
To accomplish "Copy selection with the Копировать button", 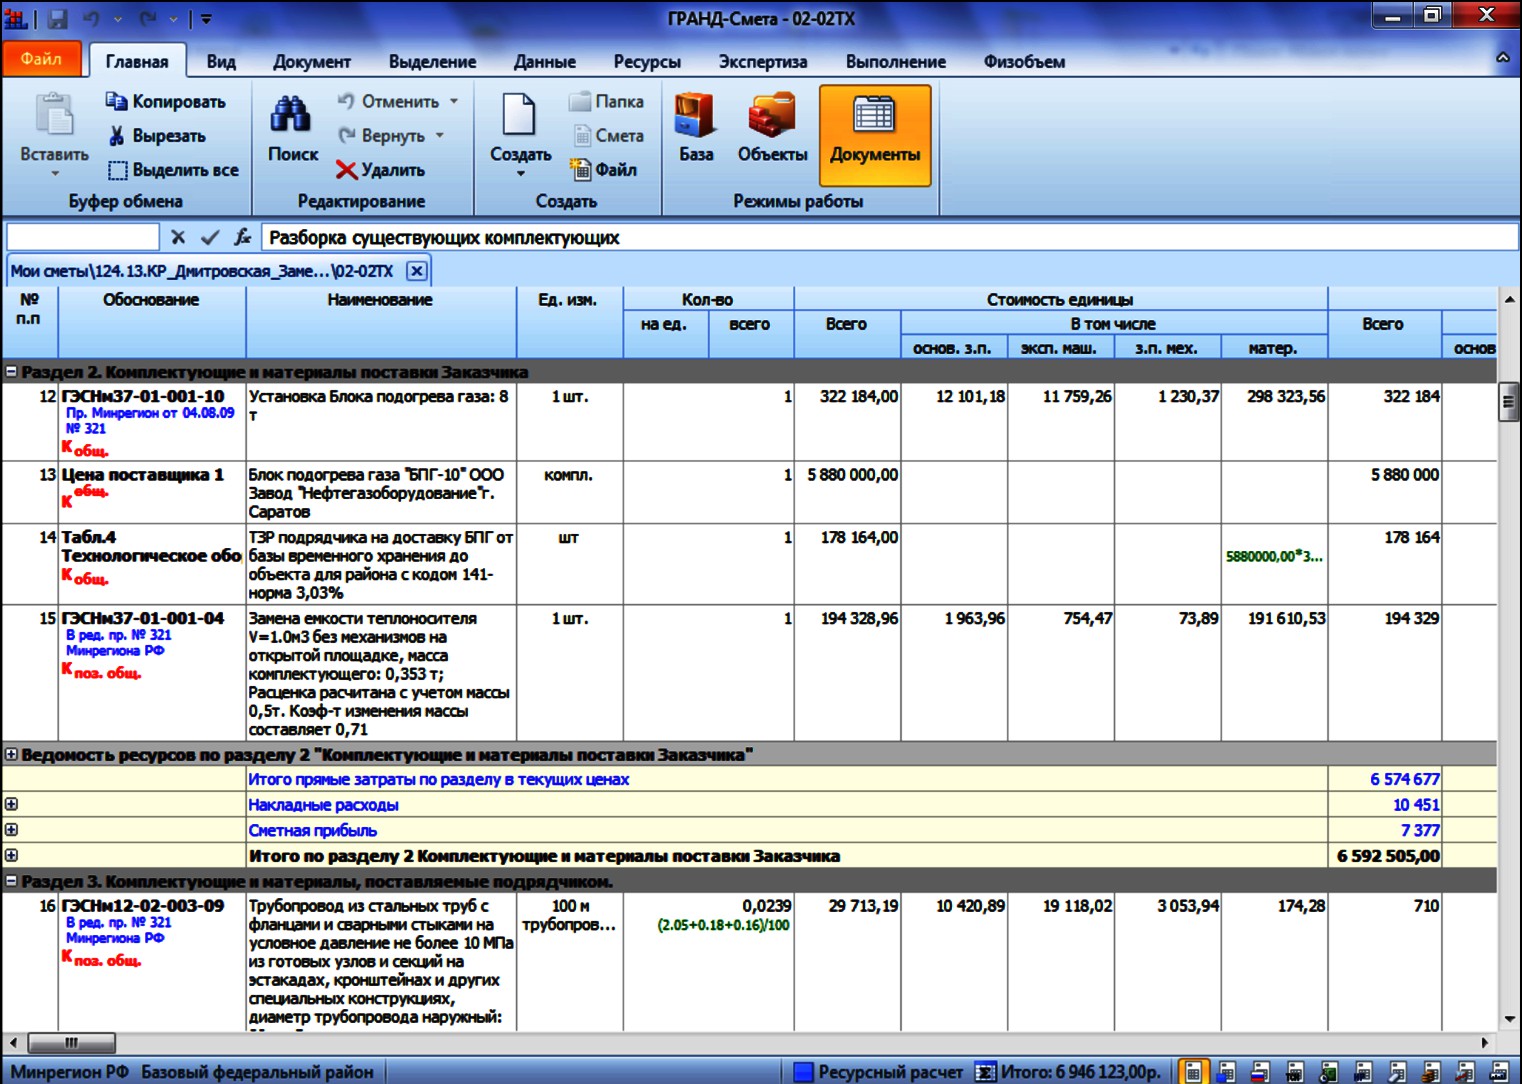I will pos(166,101).
